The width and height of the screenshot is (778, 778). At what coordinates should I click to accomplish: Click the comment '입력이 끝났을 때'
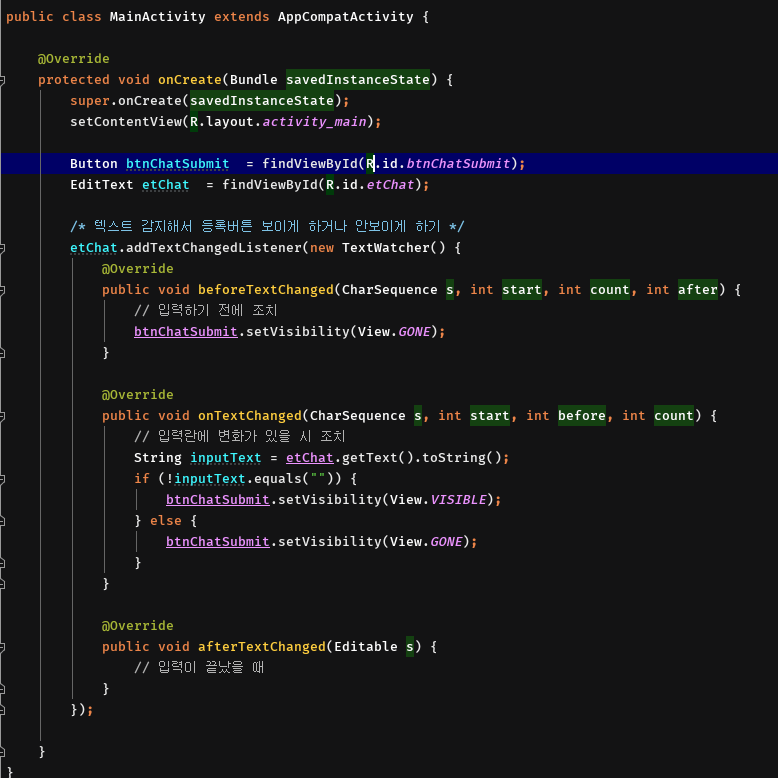(x=198, y=668)
